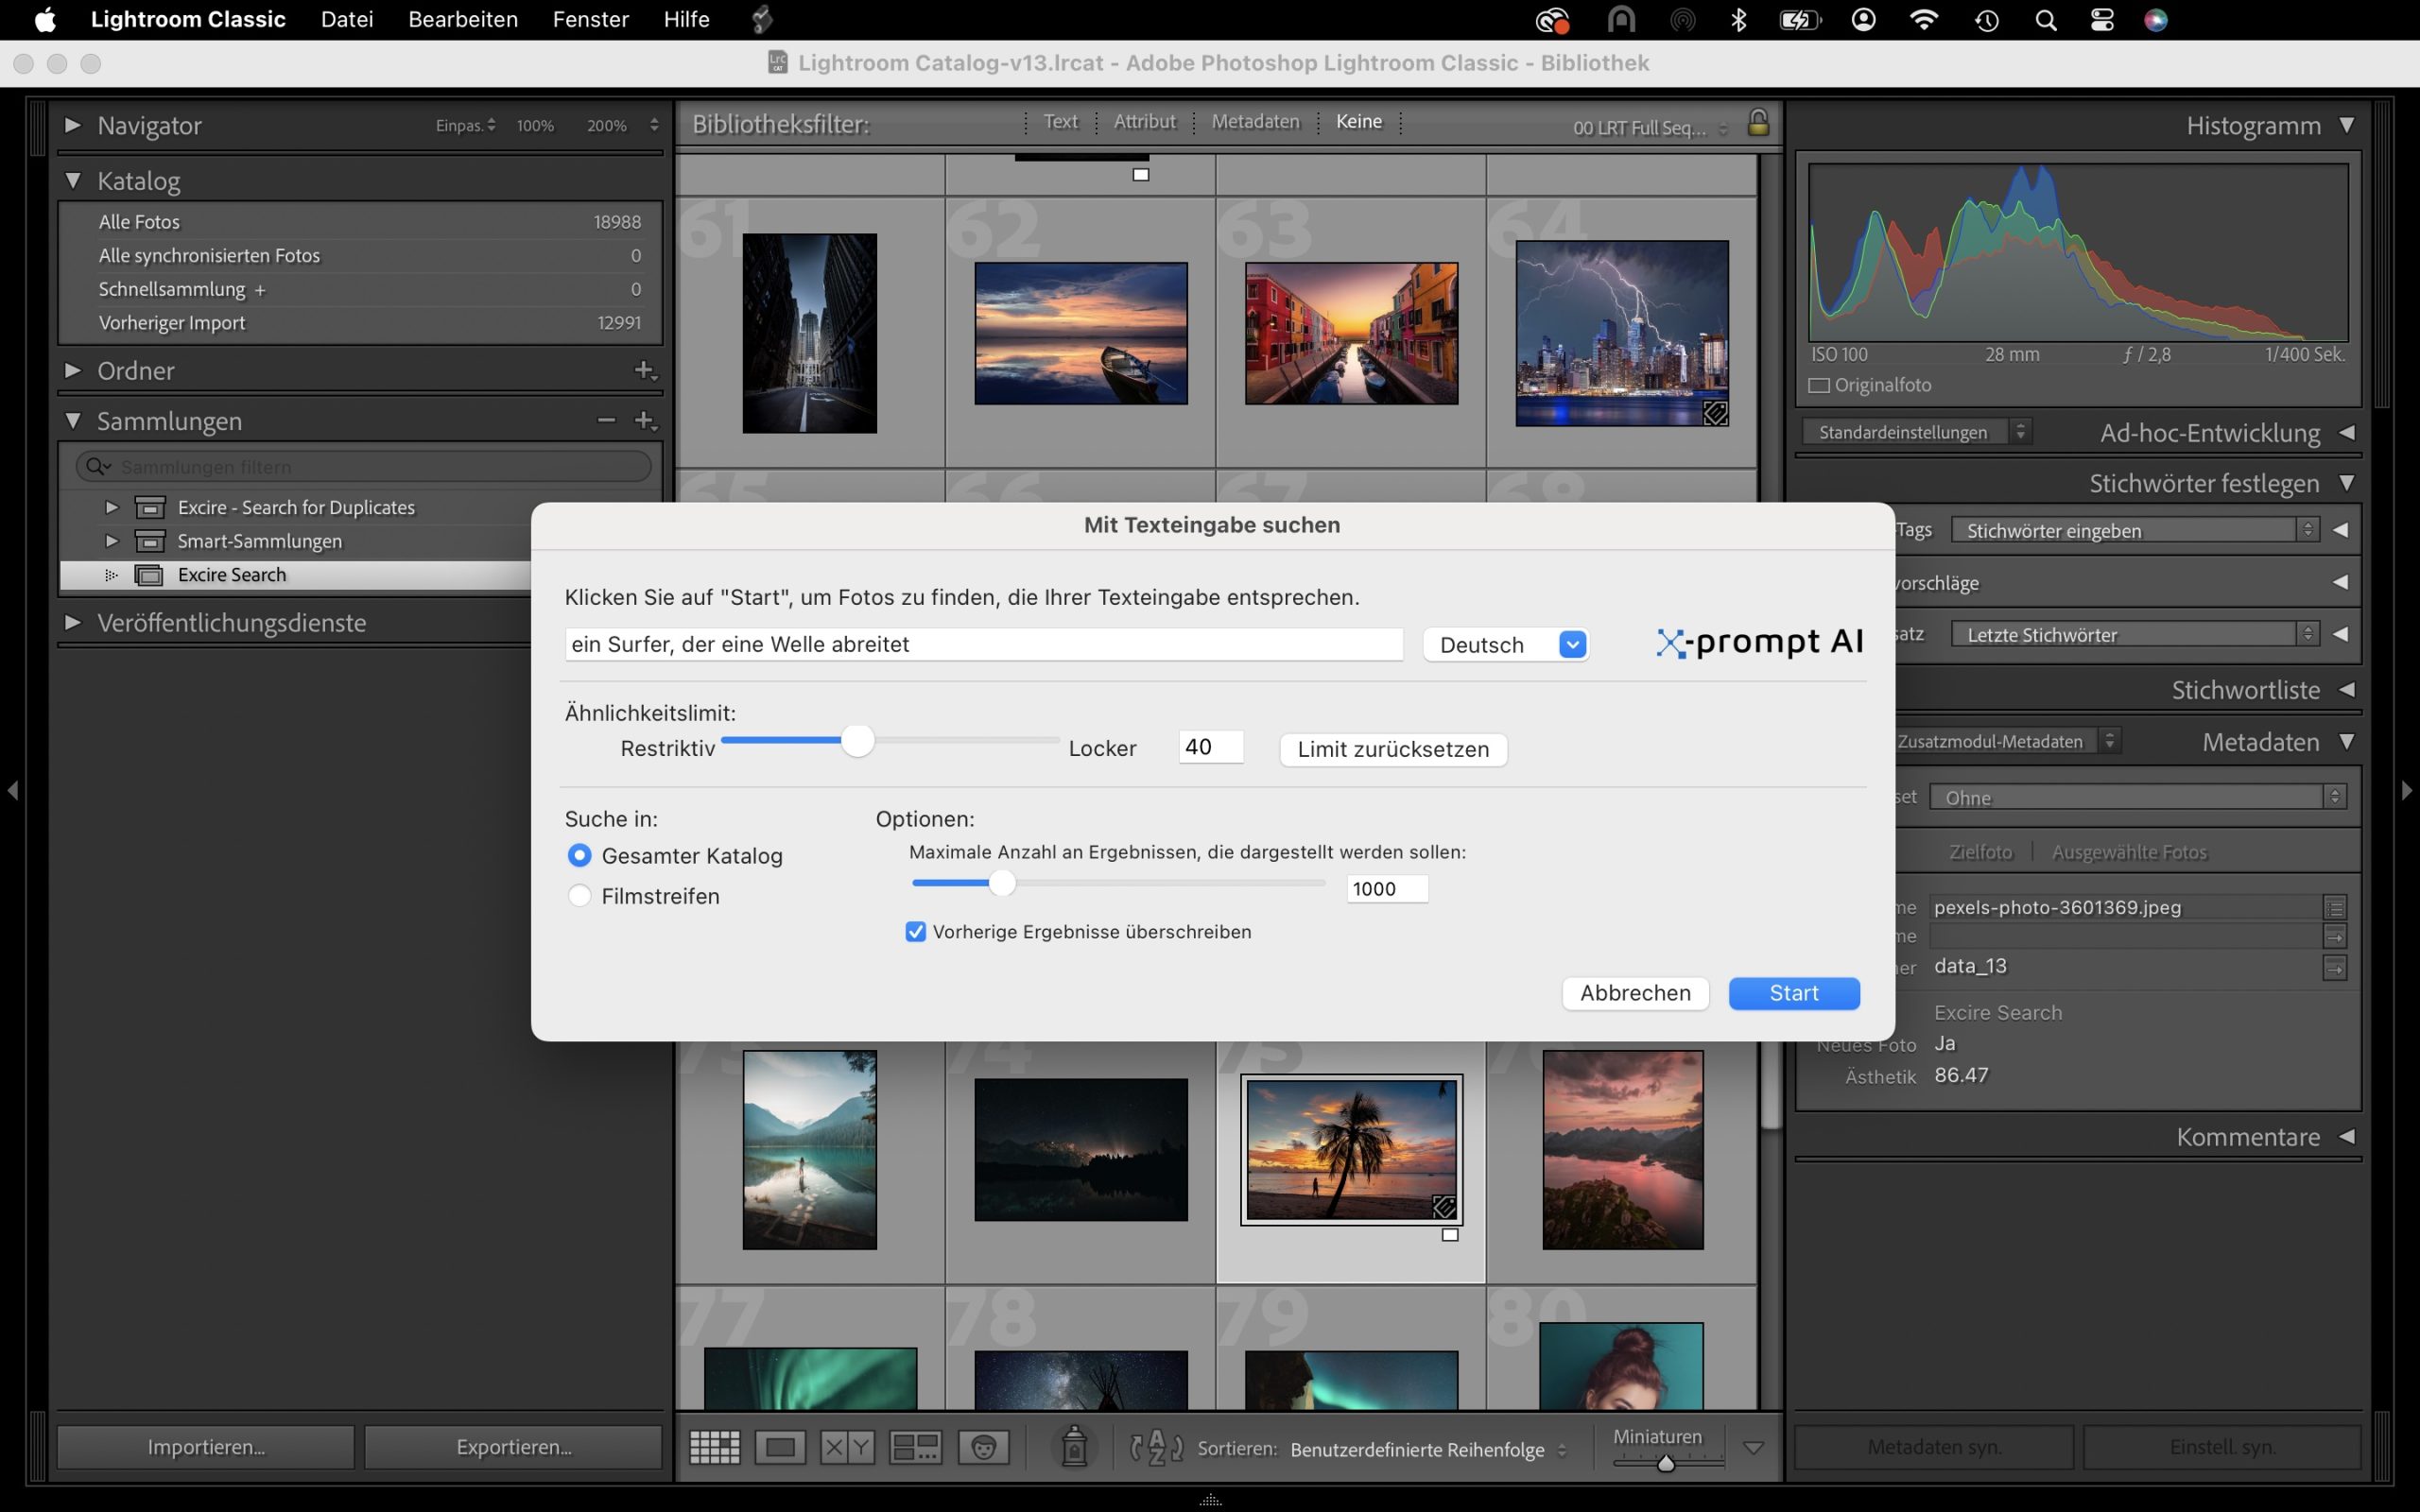Image resolution: width=2420 pixels, height=1512 pixels.
Task: Click the filter lock icon
Action: tap(1757, 123)
